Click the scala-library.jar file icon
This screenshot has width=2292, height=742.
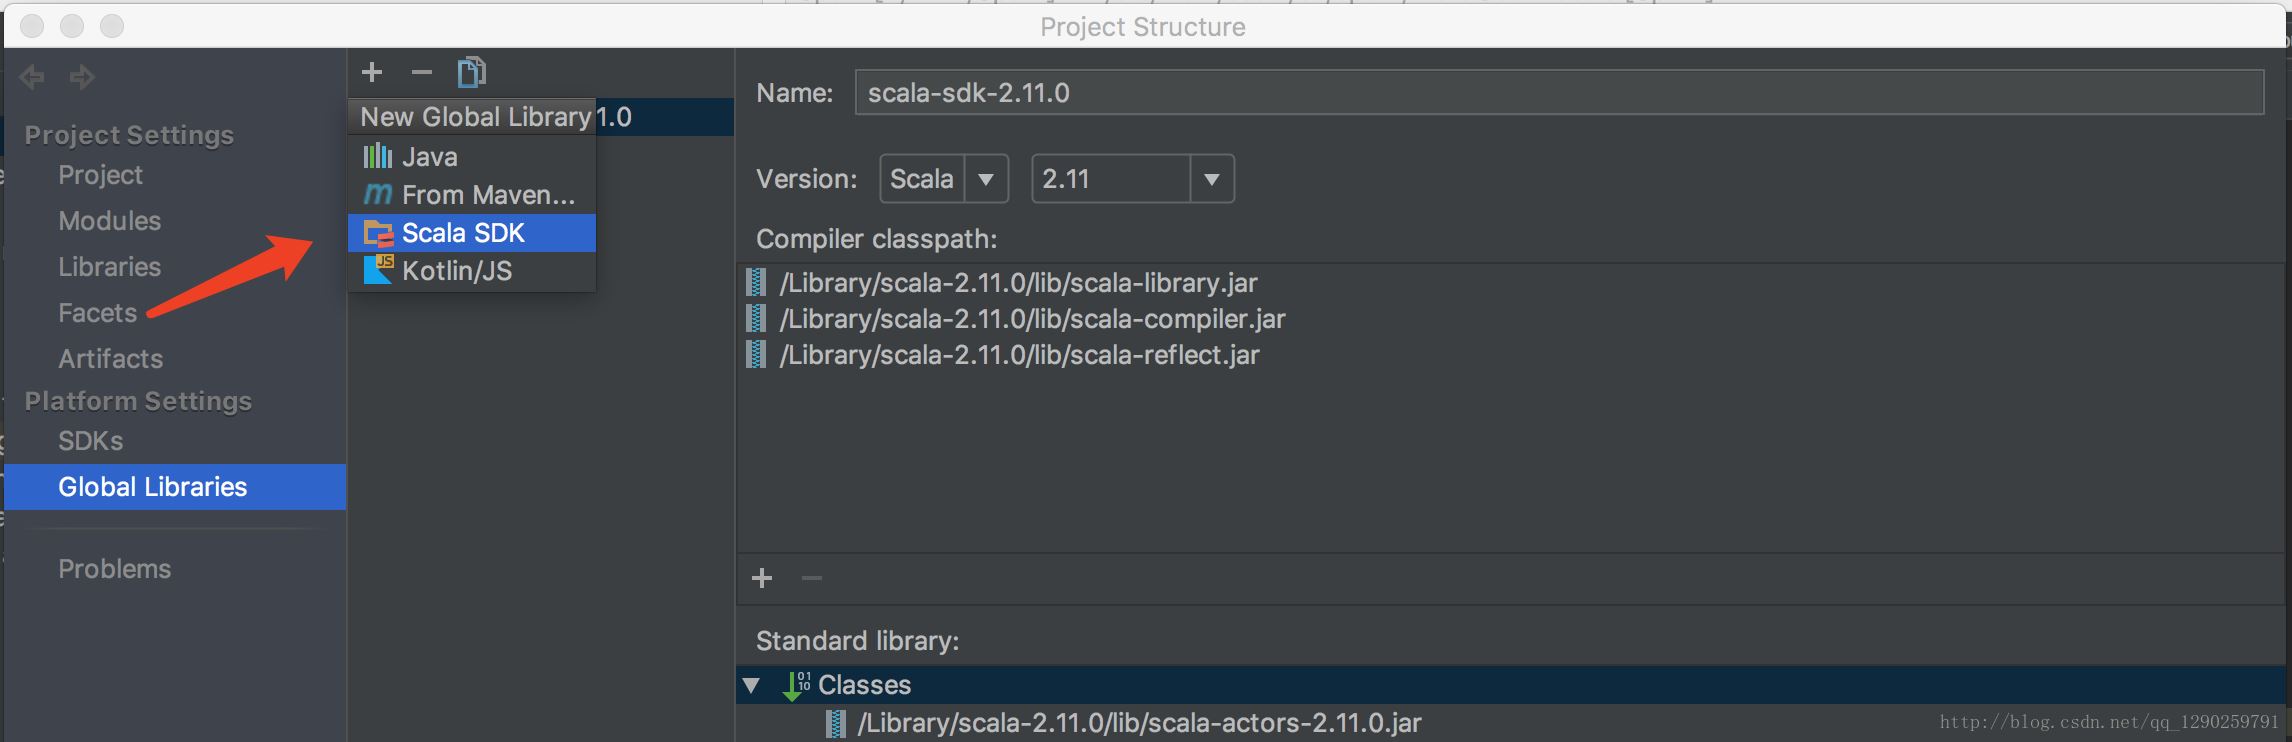point(757,283)
